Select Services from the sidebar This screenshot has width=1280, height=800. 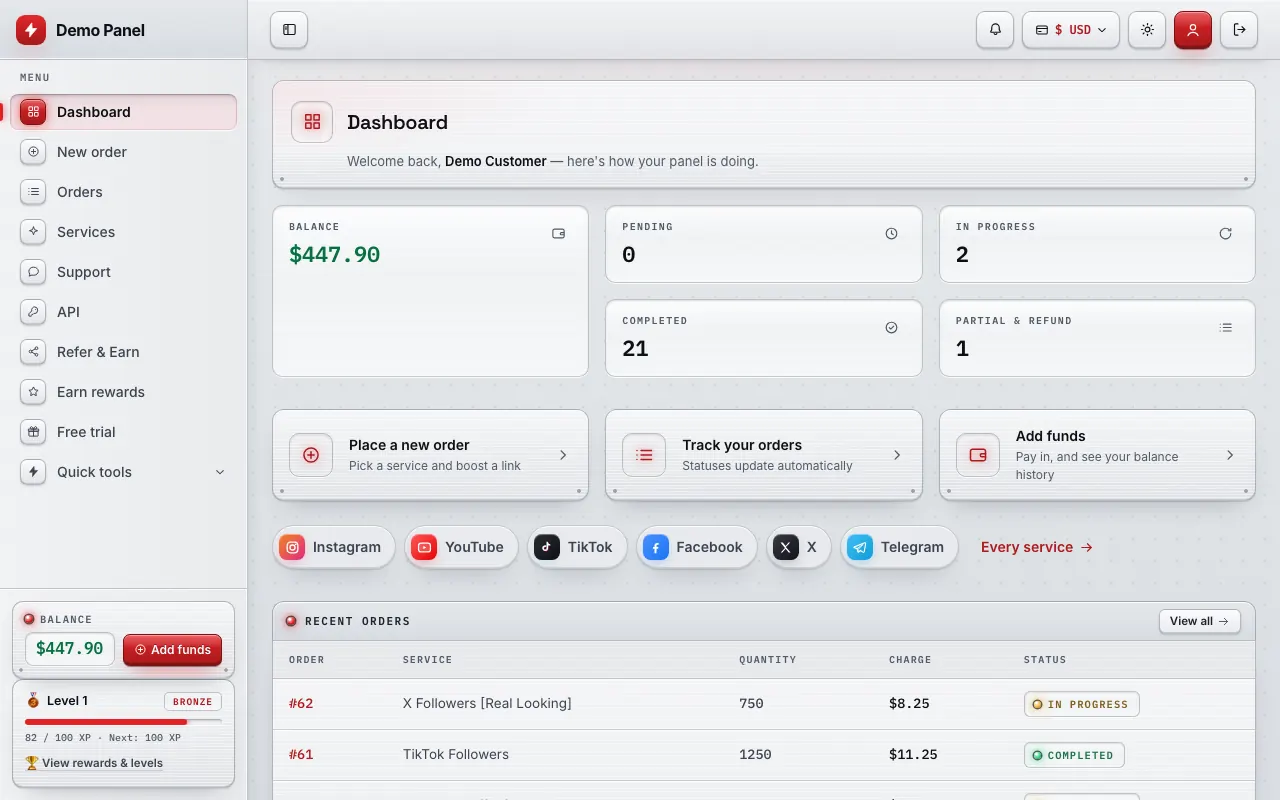pyautogui.click(x=124, y=232)
